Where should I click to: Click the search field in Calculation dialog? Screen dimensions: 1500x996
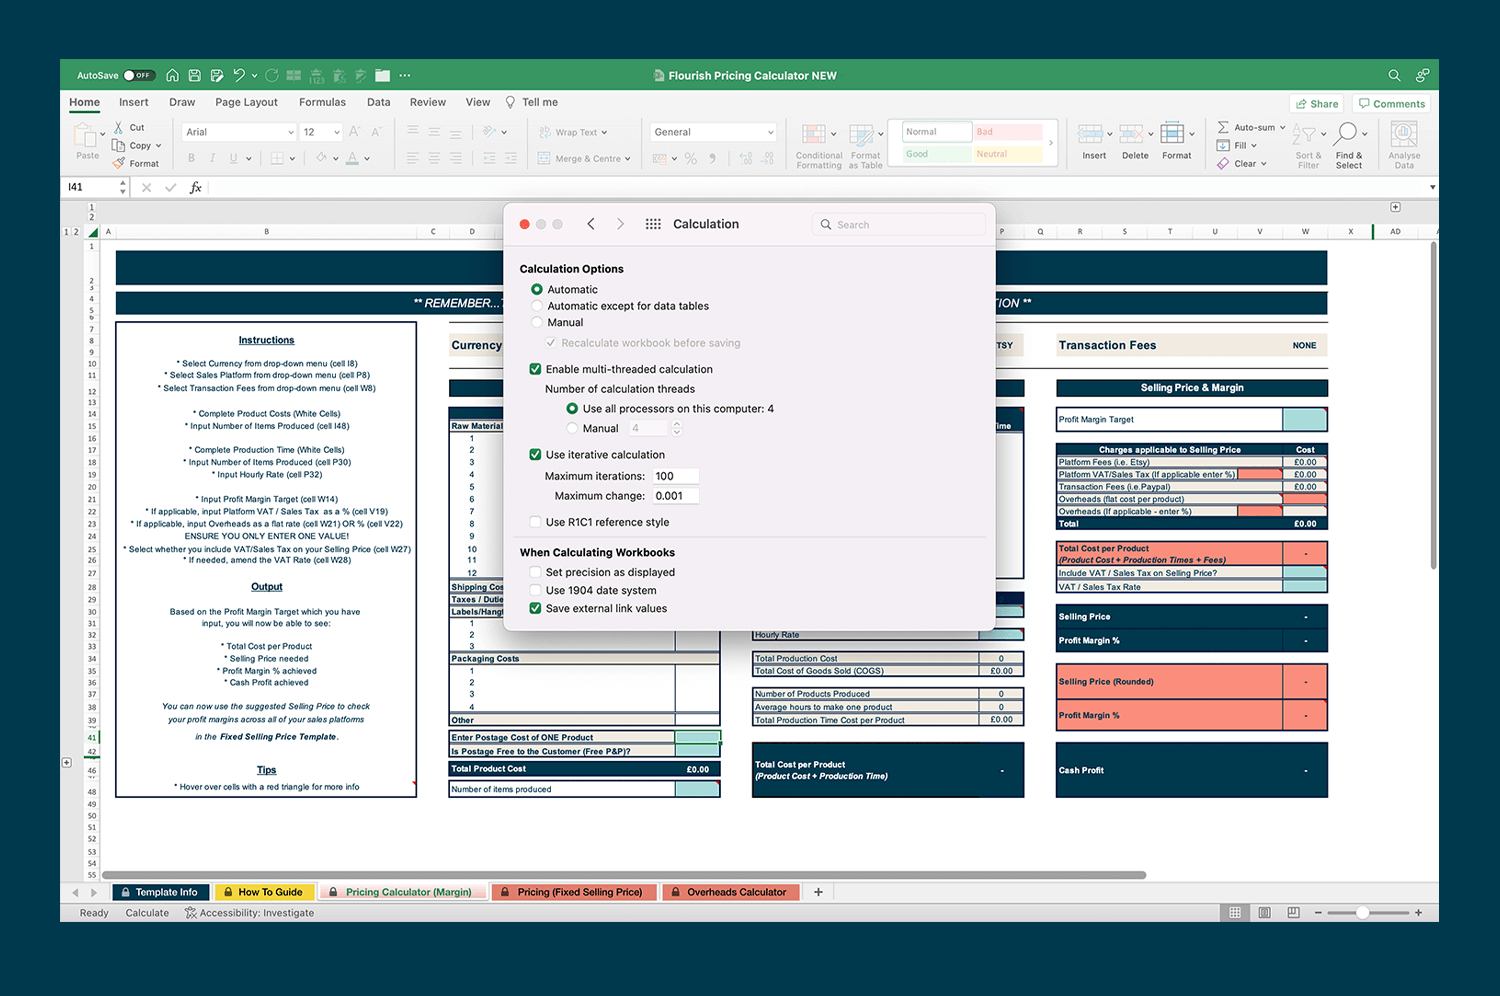898,224
